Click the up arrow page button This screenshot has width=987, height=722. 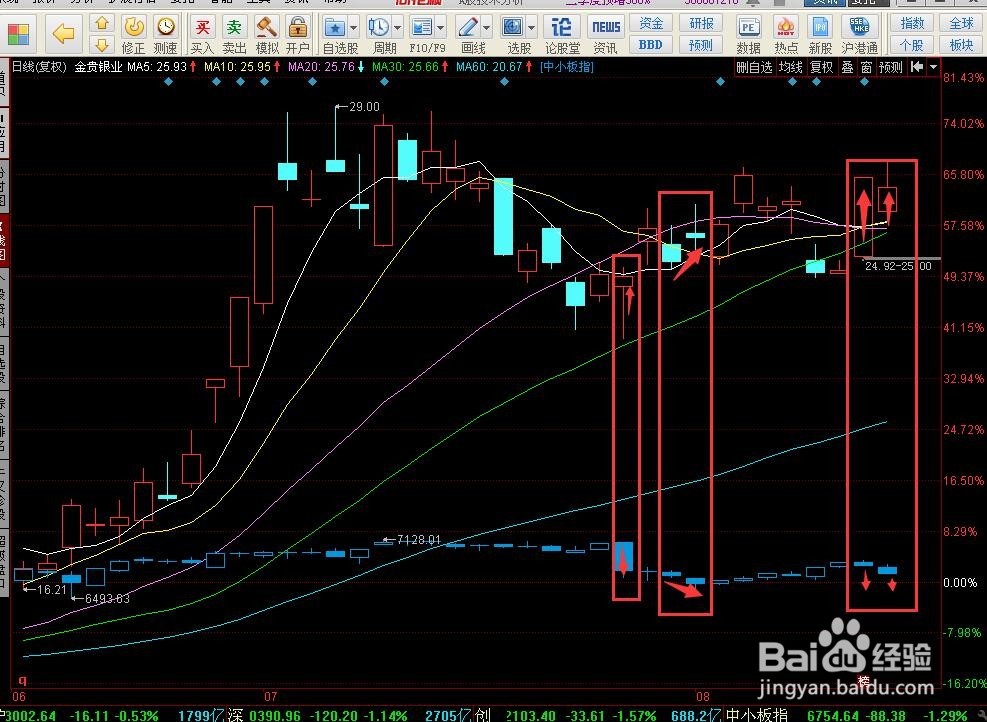(x=102, y=24)
